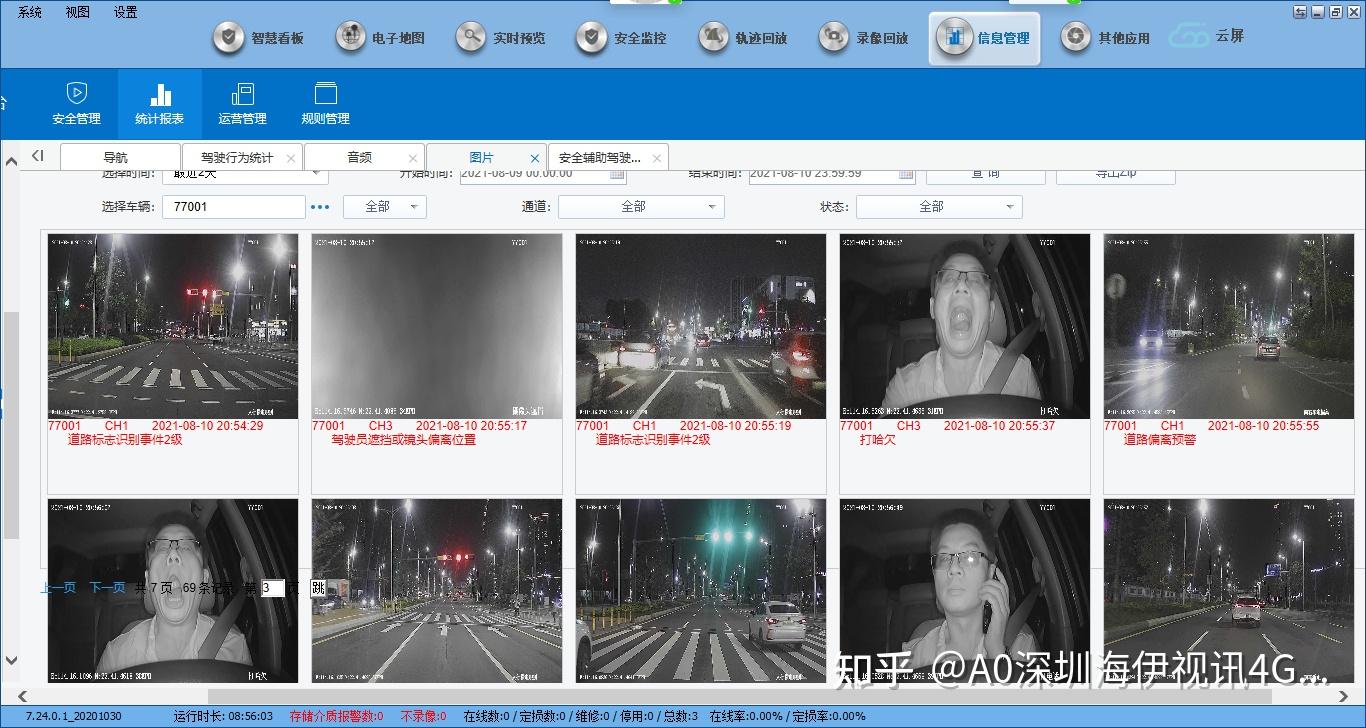Click the left panel scroll down arrow
The height and width of the screenshot is (728, 1366).
click(11, 660)
